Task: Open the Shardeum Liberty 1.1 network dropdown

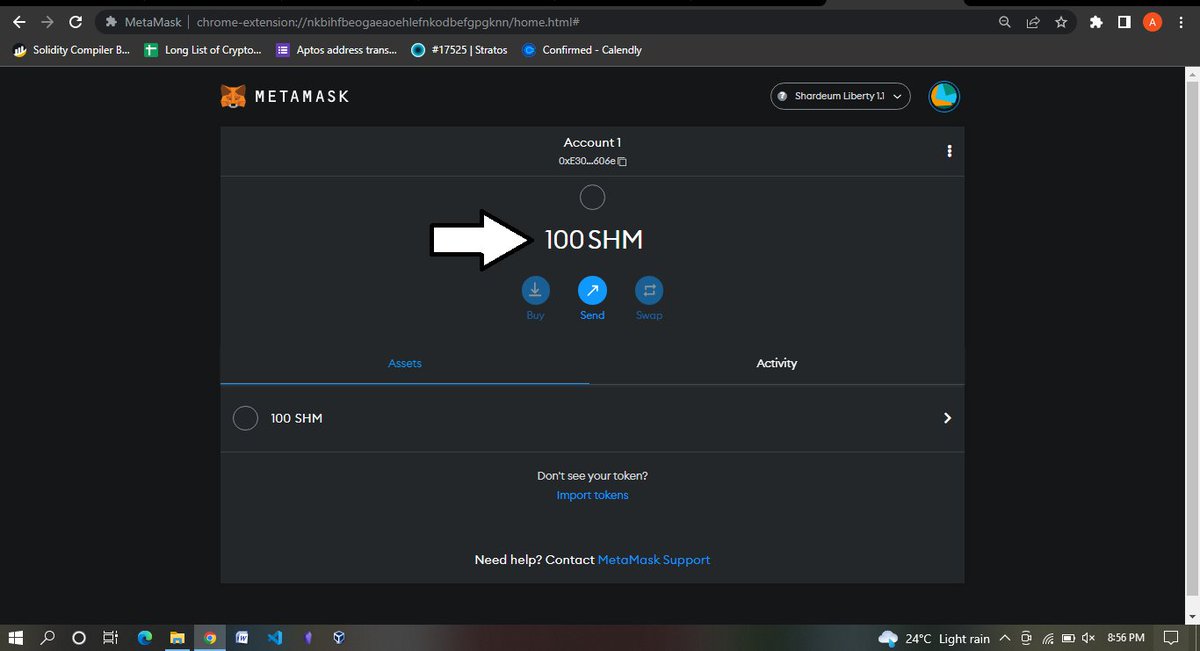Action: click(840, 96)
